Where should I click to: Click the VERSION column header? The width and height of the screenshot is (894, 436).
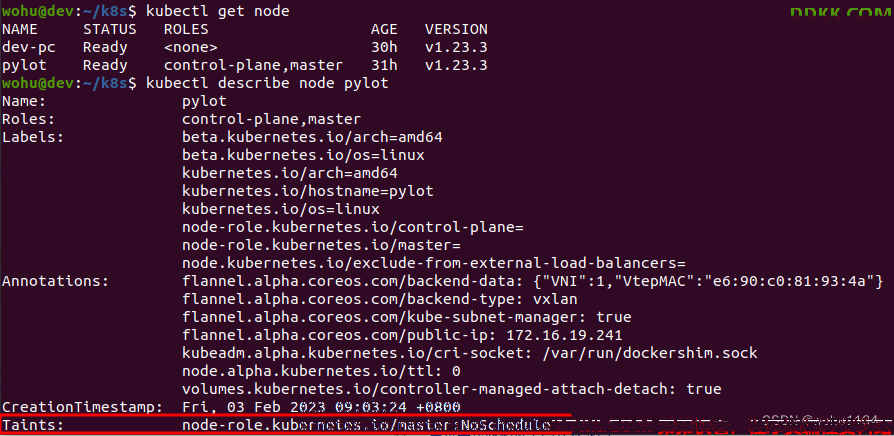pyautogui.click(x=456, y=29)
